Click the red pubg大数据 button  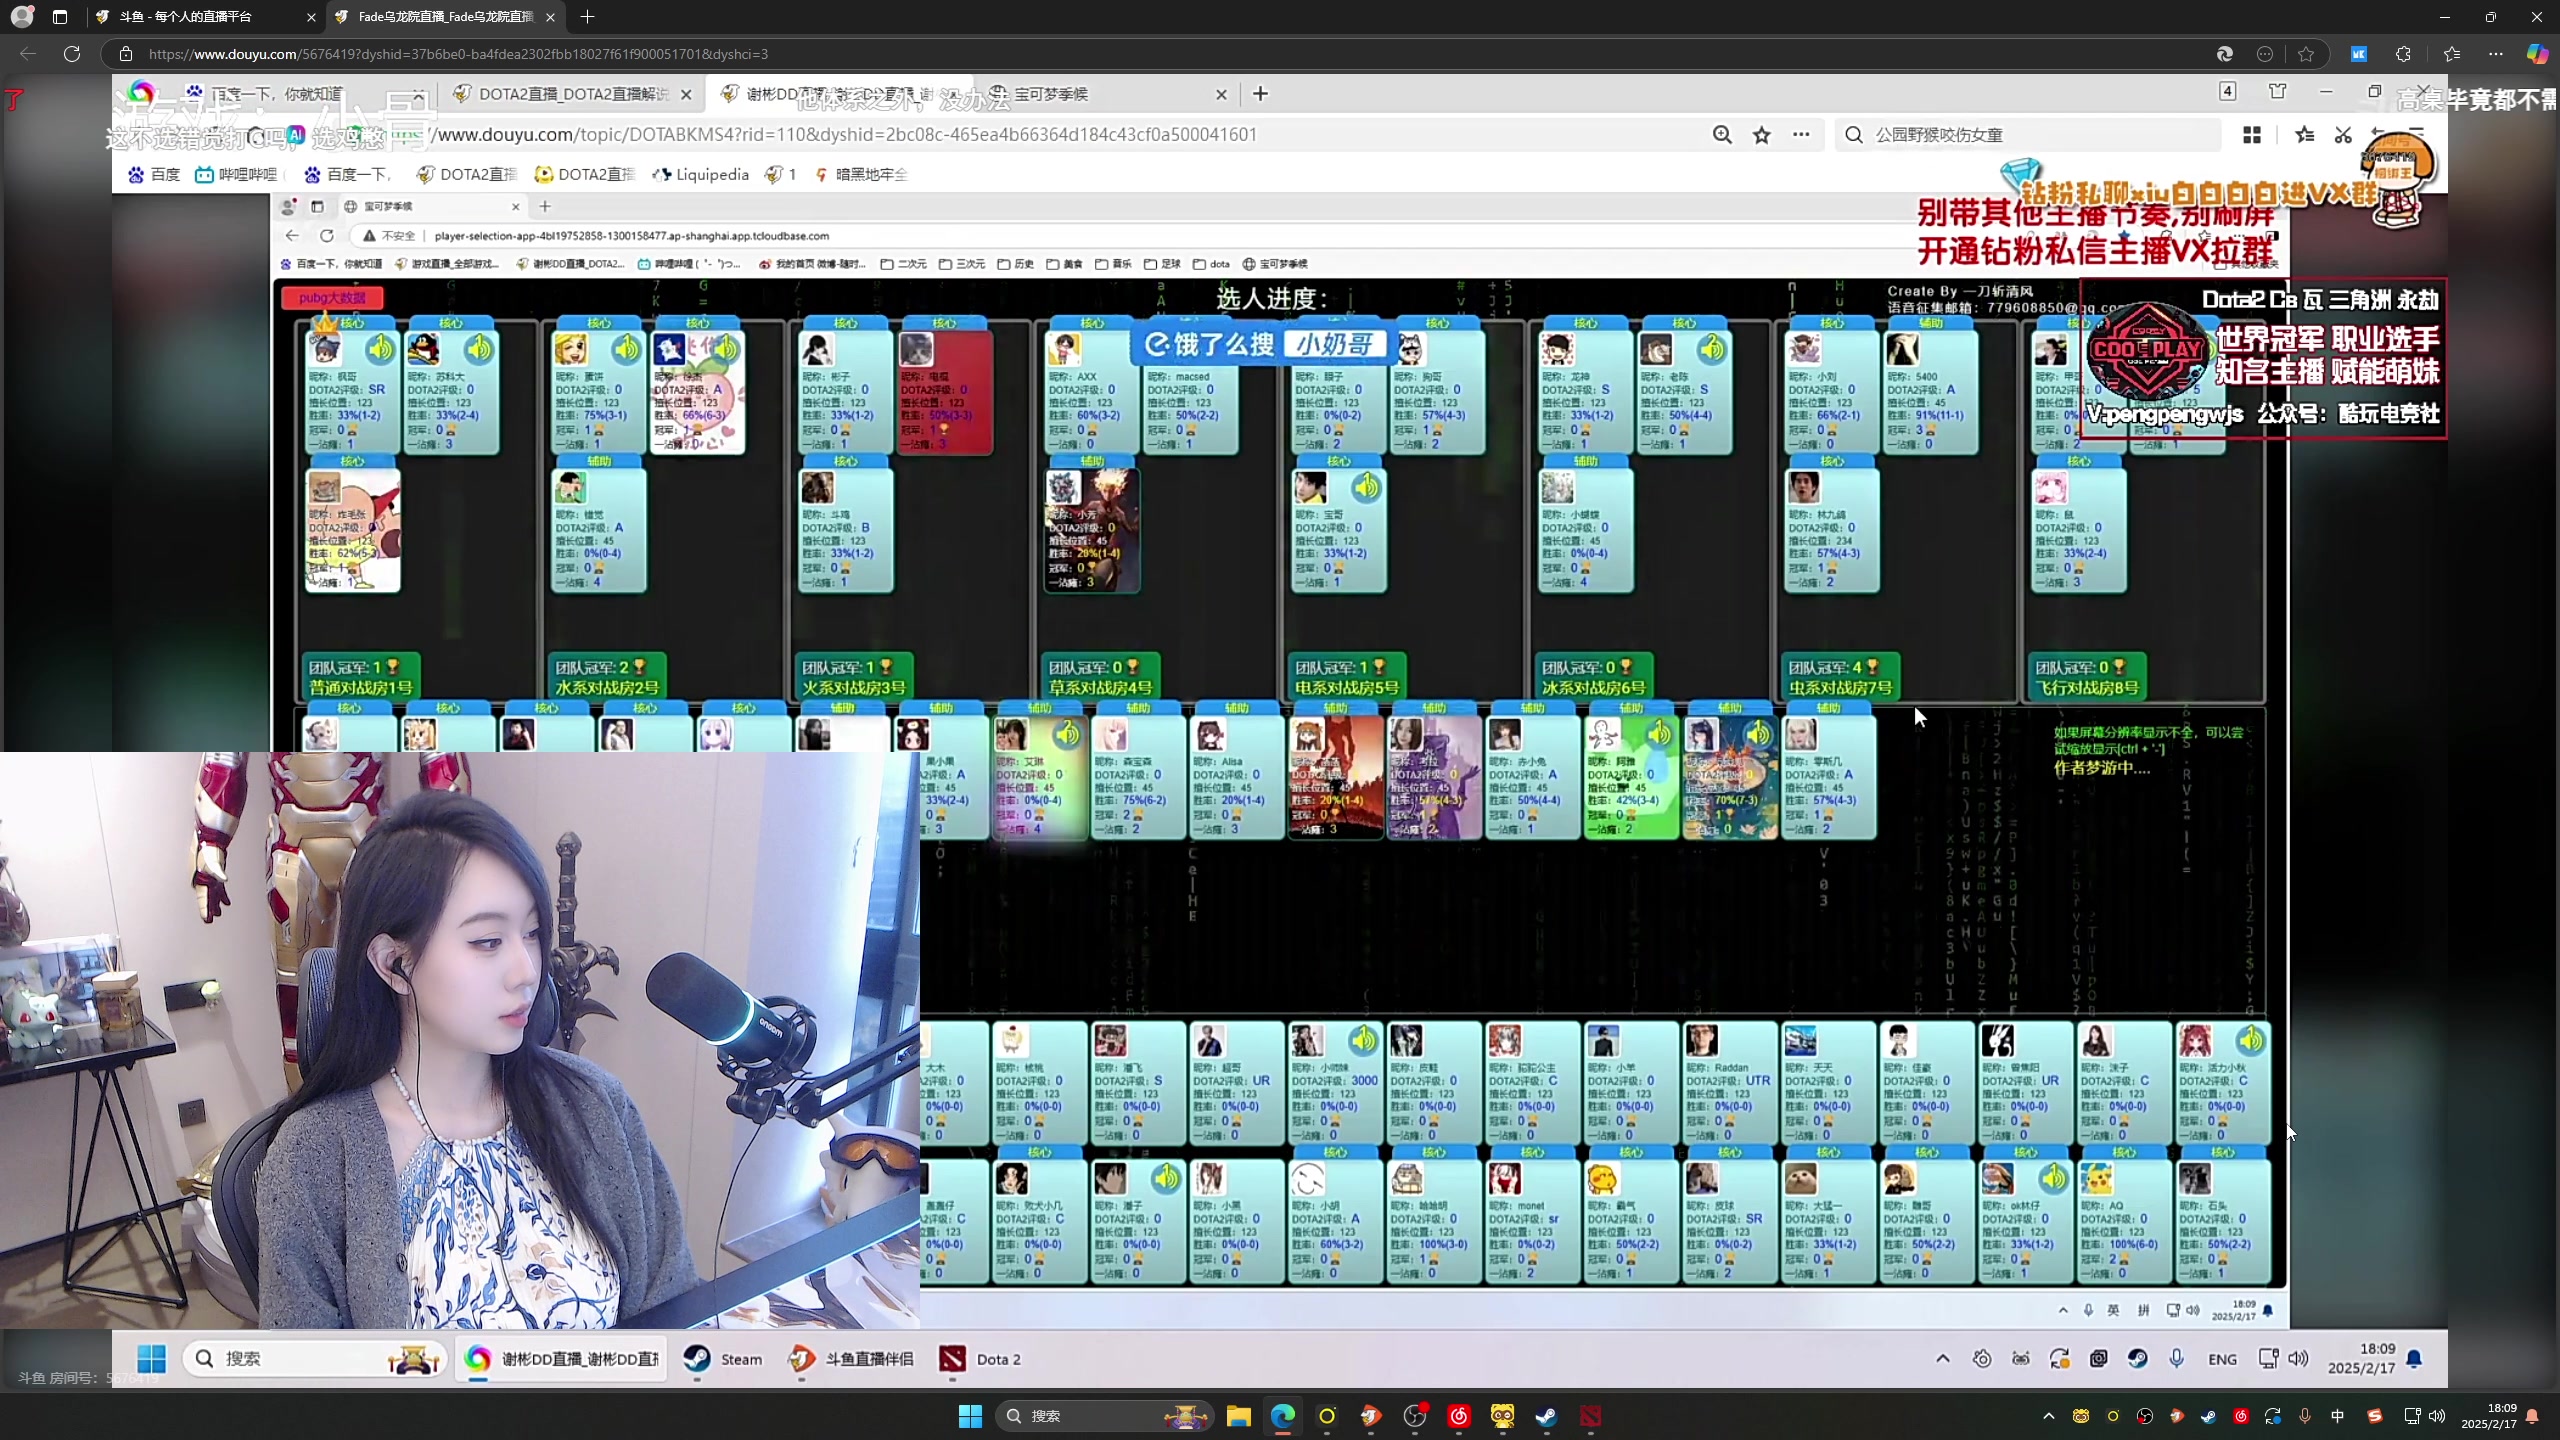(x=332, y=298)
